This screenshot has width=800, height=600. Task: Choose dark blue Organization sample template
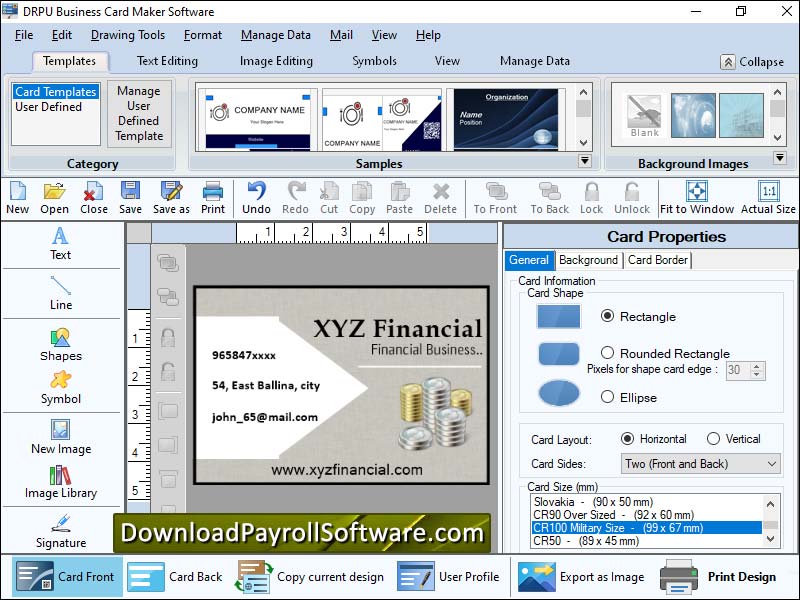(506, 119)
